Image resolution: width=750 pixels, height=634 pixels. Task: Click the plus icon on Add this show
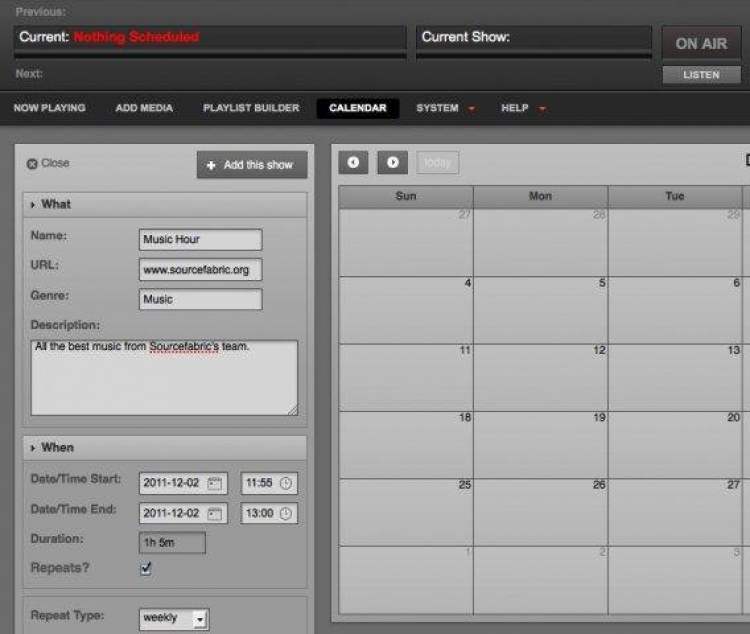211,165
